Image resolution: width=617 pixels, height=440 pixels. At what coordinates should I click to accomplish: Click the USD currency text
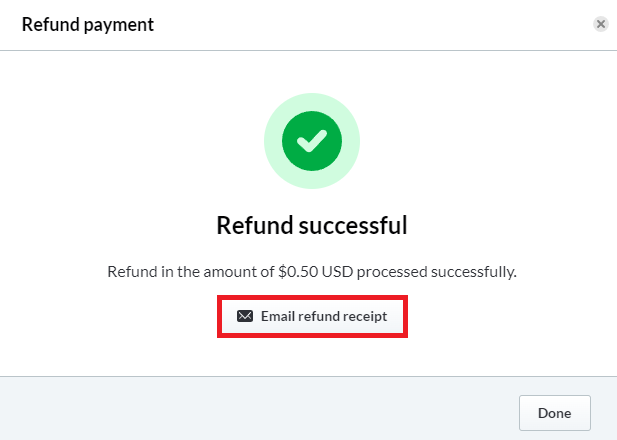pyautogui.click(x=337, y=272)
